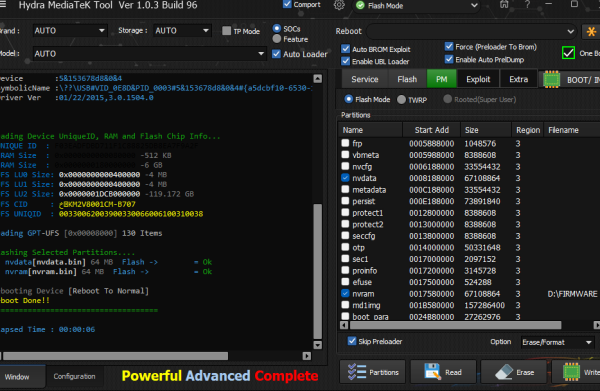Screen dimensions: 600x391
Task: Switch to the PM tab
Action: click(x=442, y=79)
